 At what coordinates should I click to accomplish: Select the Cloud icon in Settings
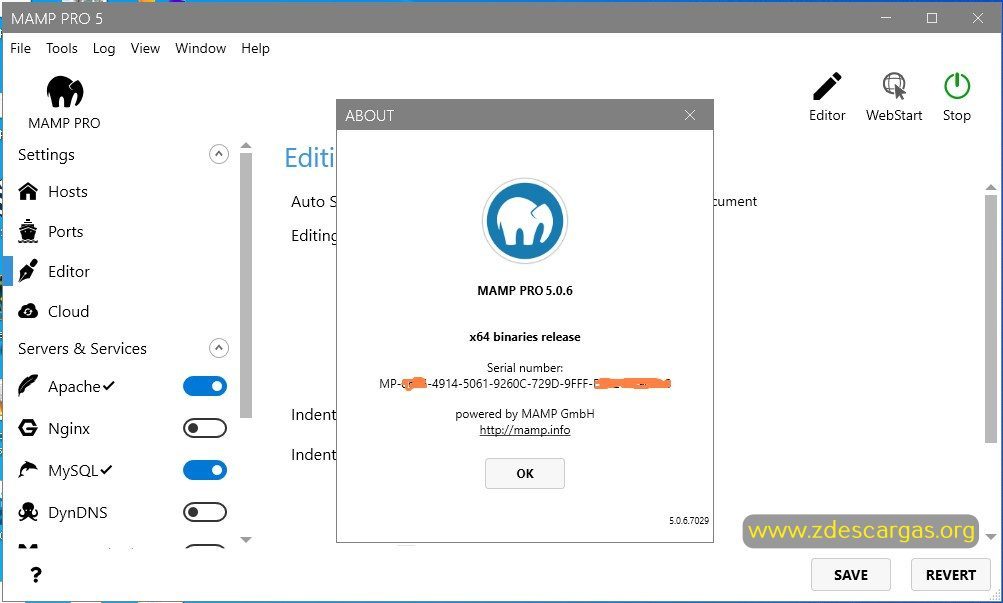tap(28, 311)
